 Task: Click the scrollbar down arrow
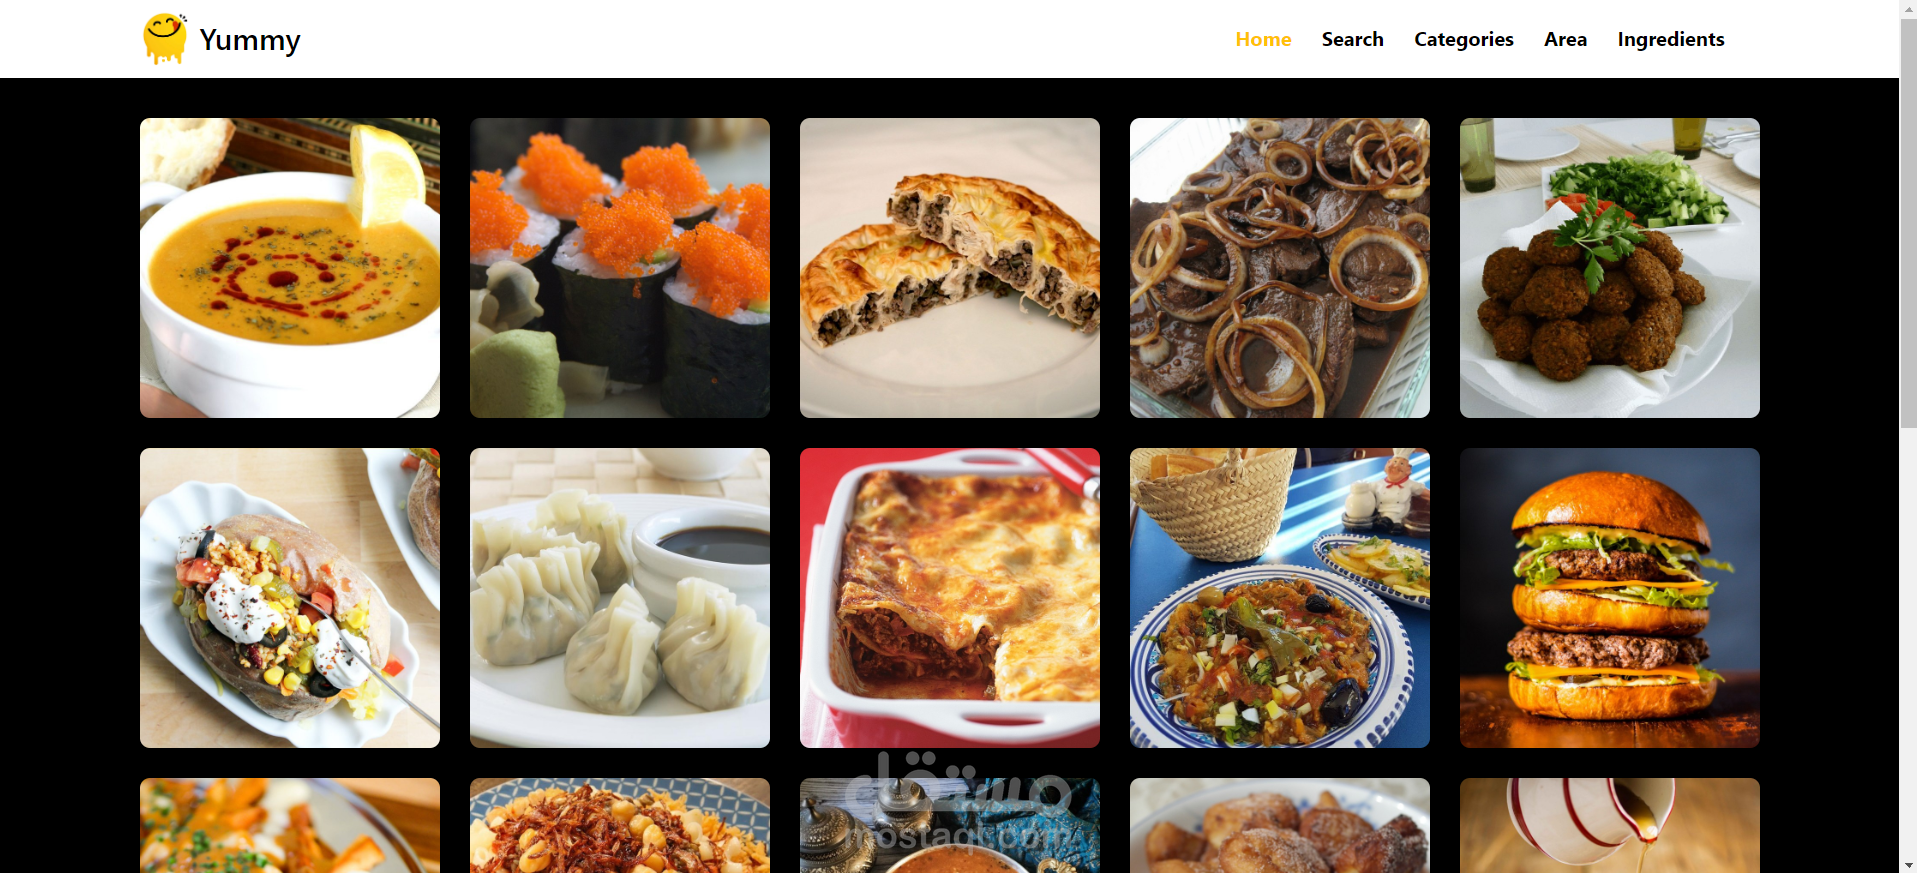coord(1908,865)
